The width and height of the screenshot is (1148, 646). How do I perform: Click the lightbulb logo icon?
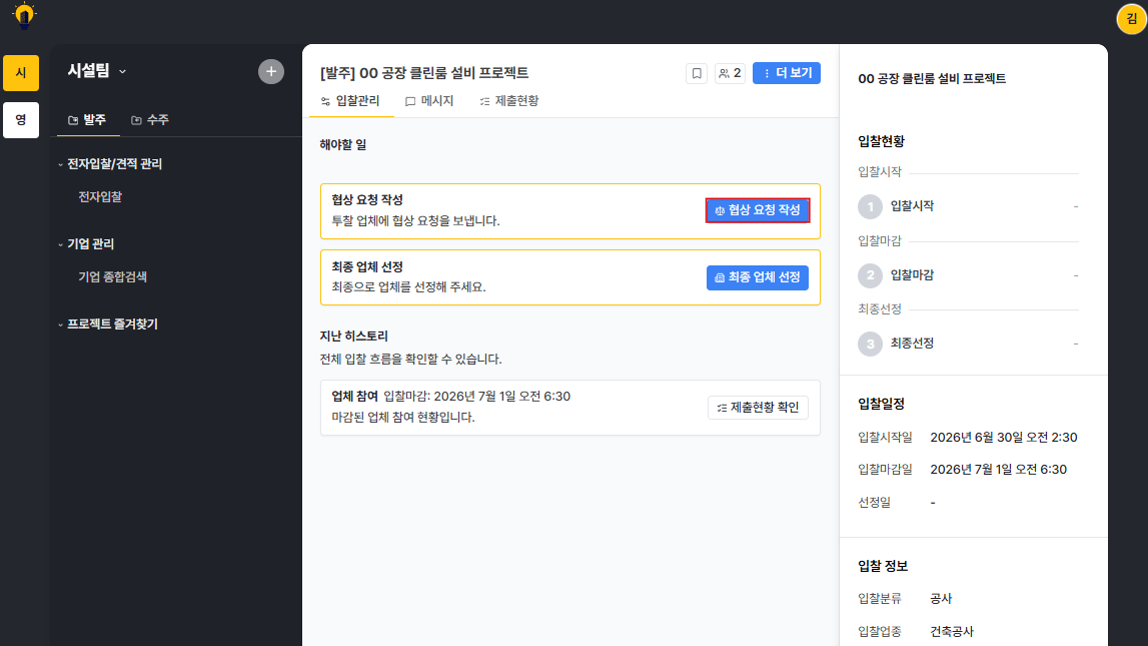pos(24,15)
